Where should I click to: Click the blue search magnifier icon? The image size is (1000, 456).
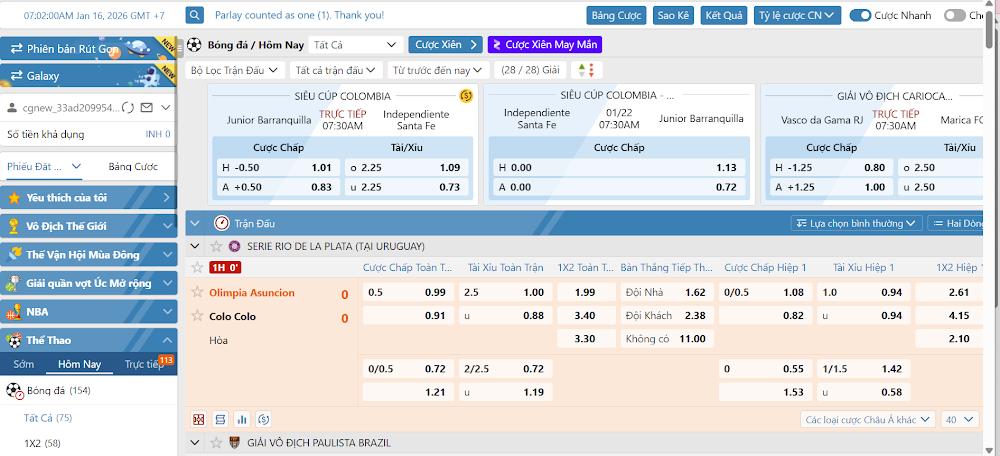tap(195, 15)
